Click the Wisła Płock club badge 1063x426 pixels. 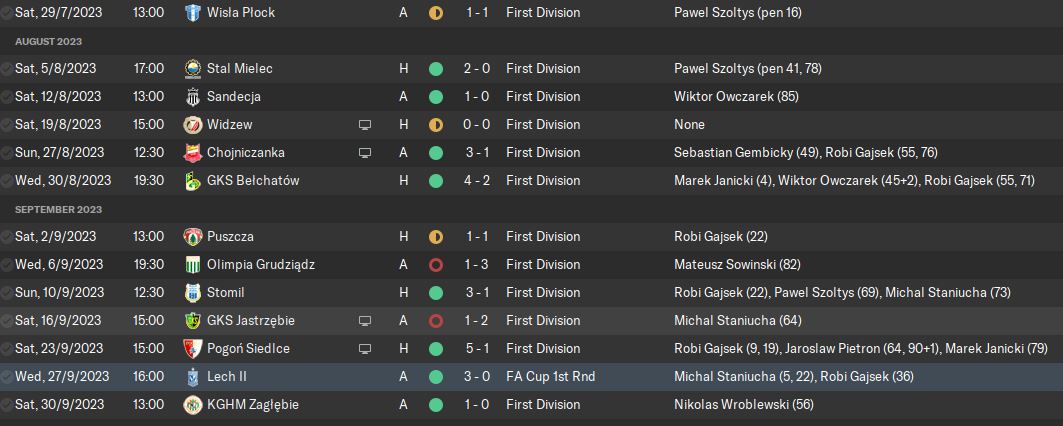(x=193, y=13)
